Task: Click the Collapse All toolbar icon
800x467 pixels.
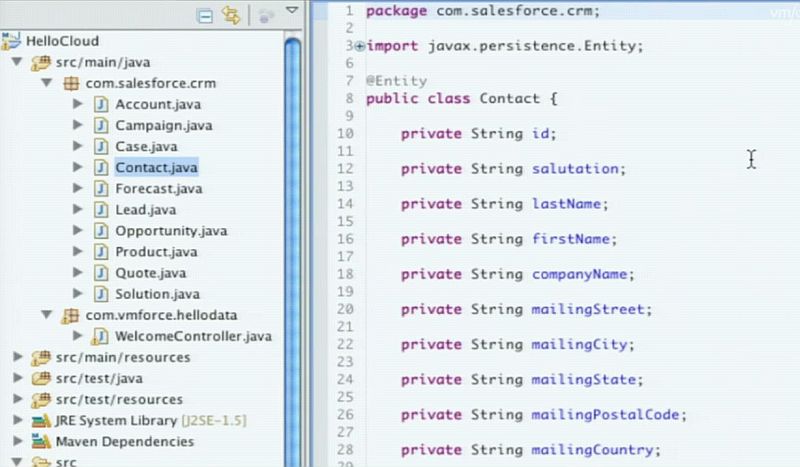Action: (205, 16)
